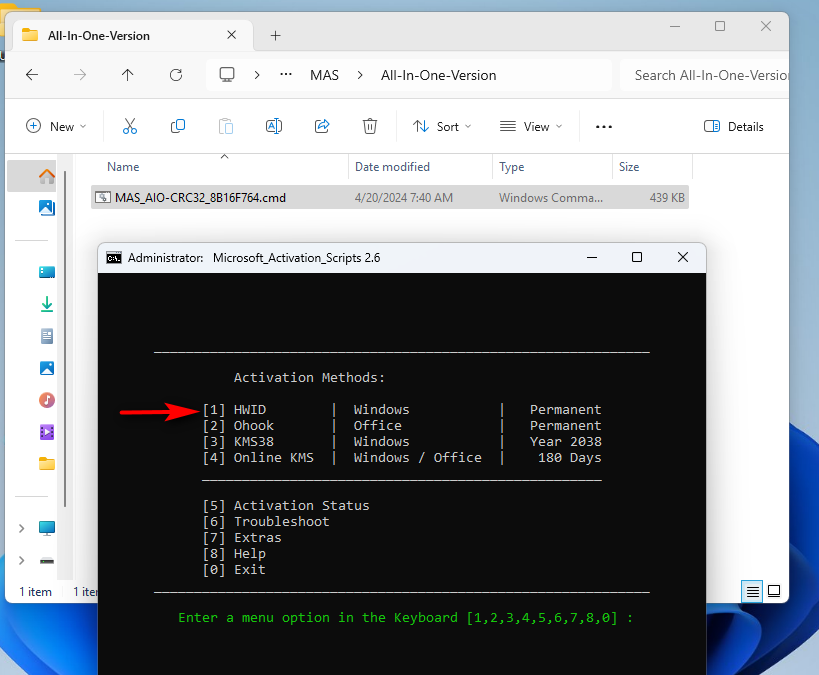819x675 pixels.
Task: Open Desktop shortcut in sidebar
Action: coord(46,272)
